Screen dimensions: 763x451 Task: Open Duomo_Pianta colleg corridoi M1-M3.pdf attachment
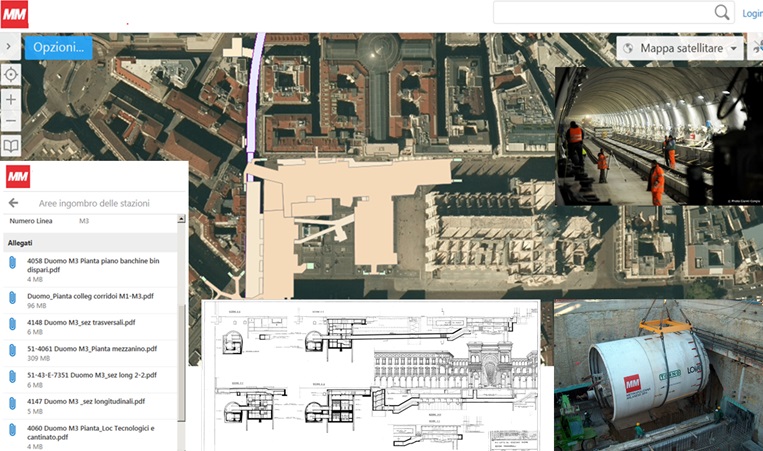click(91, 297)
